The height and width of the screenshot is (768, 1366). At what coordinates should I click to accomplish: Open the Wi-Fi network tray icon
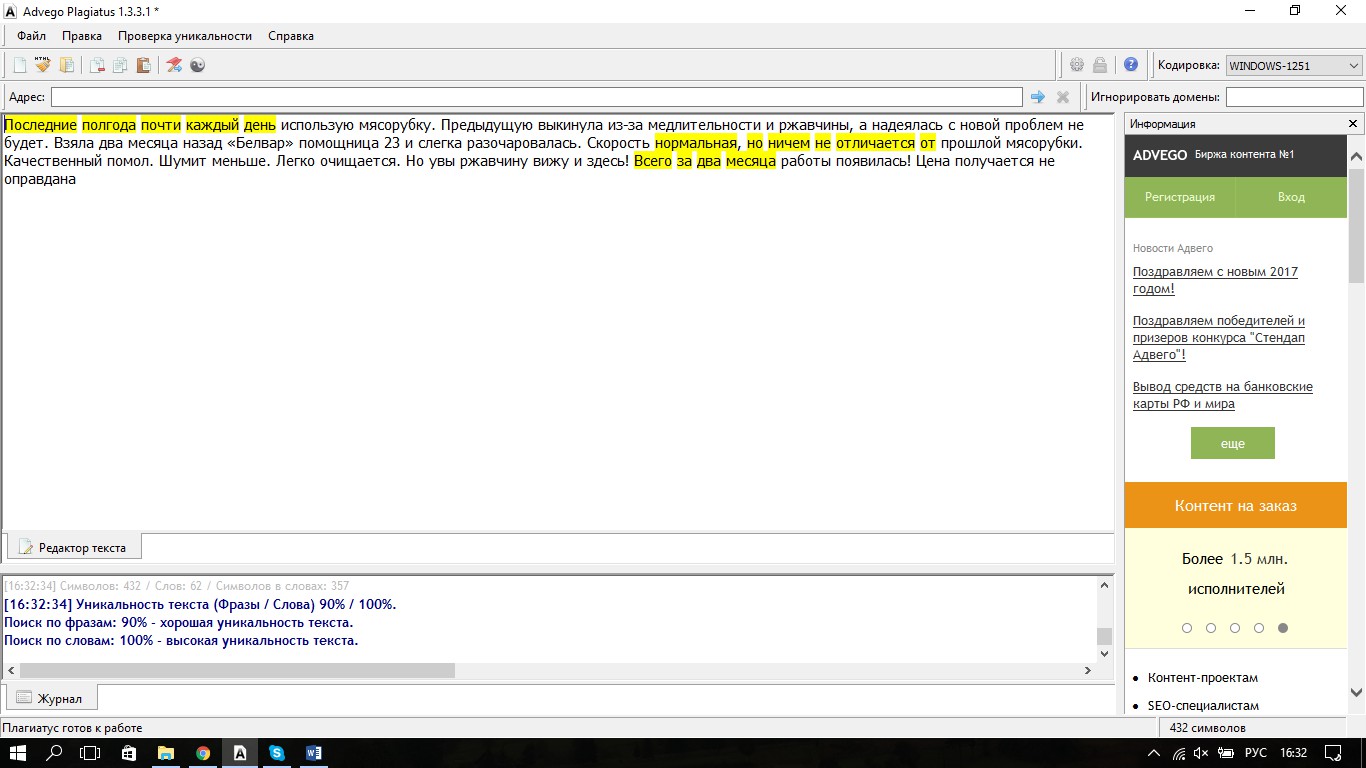point(1179,753)
